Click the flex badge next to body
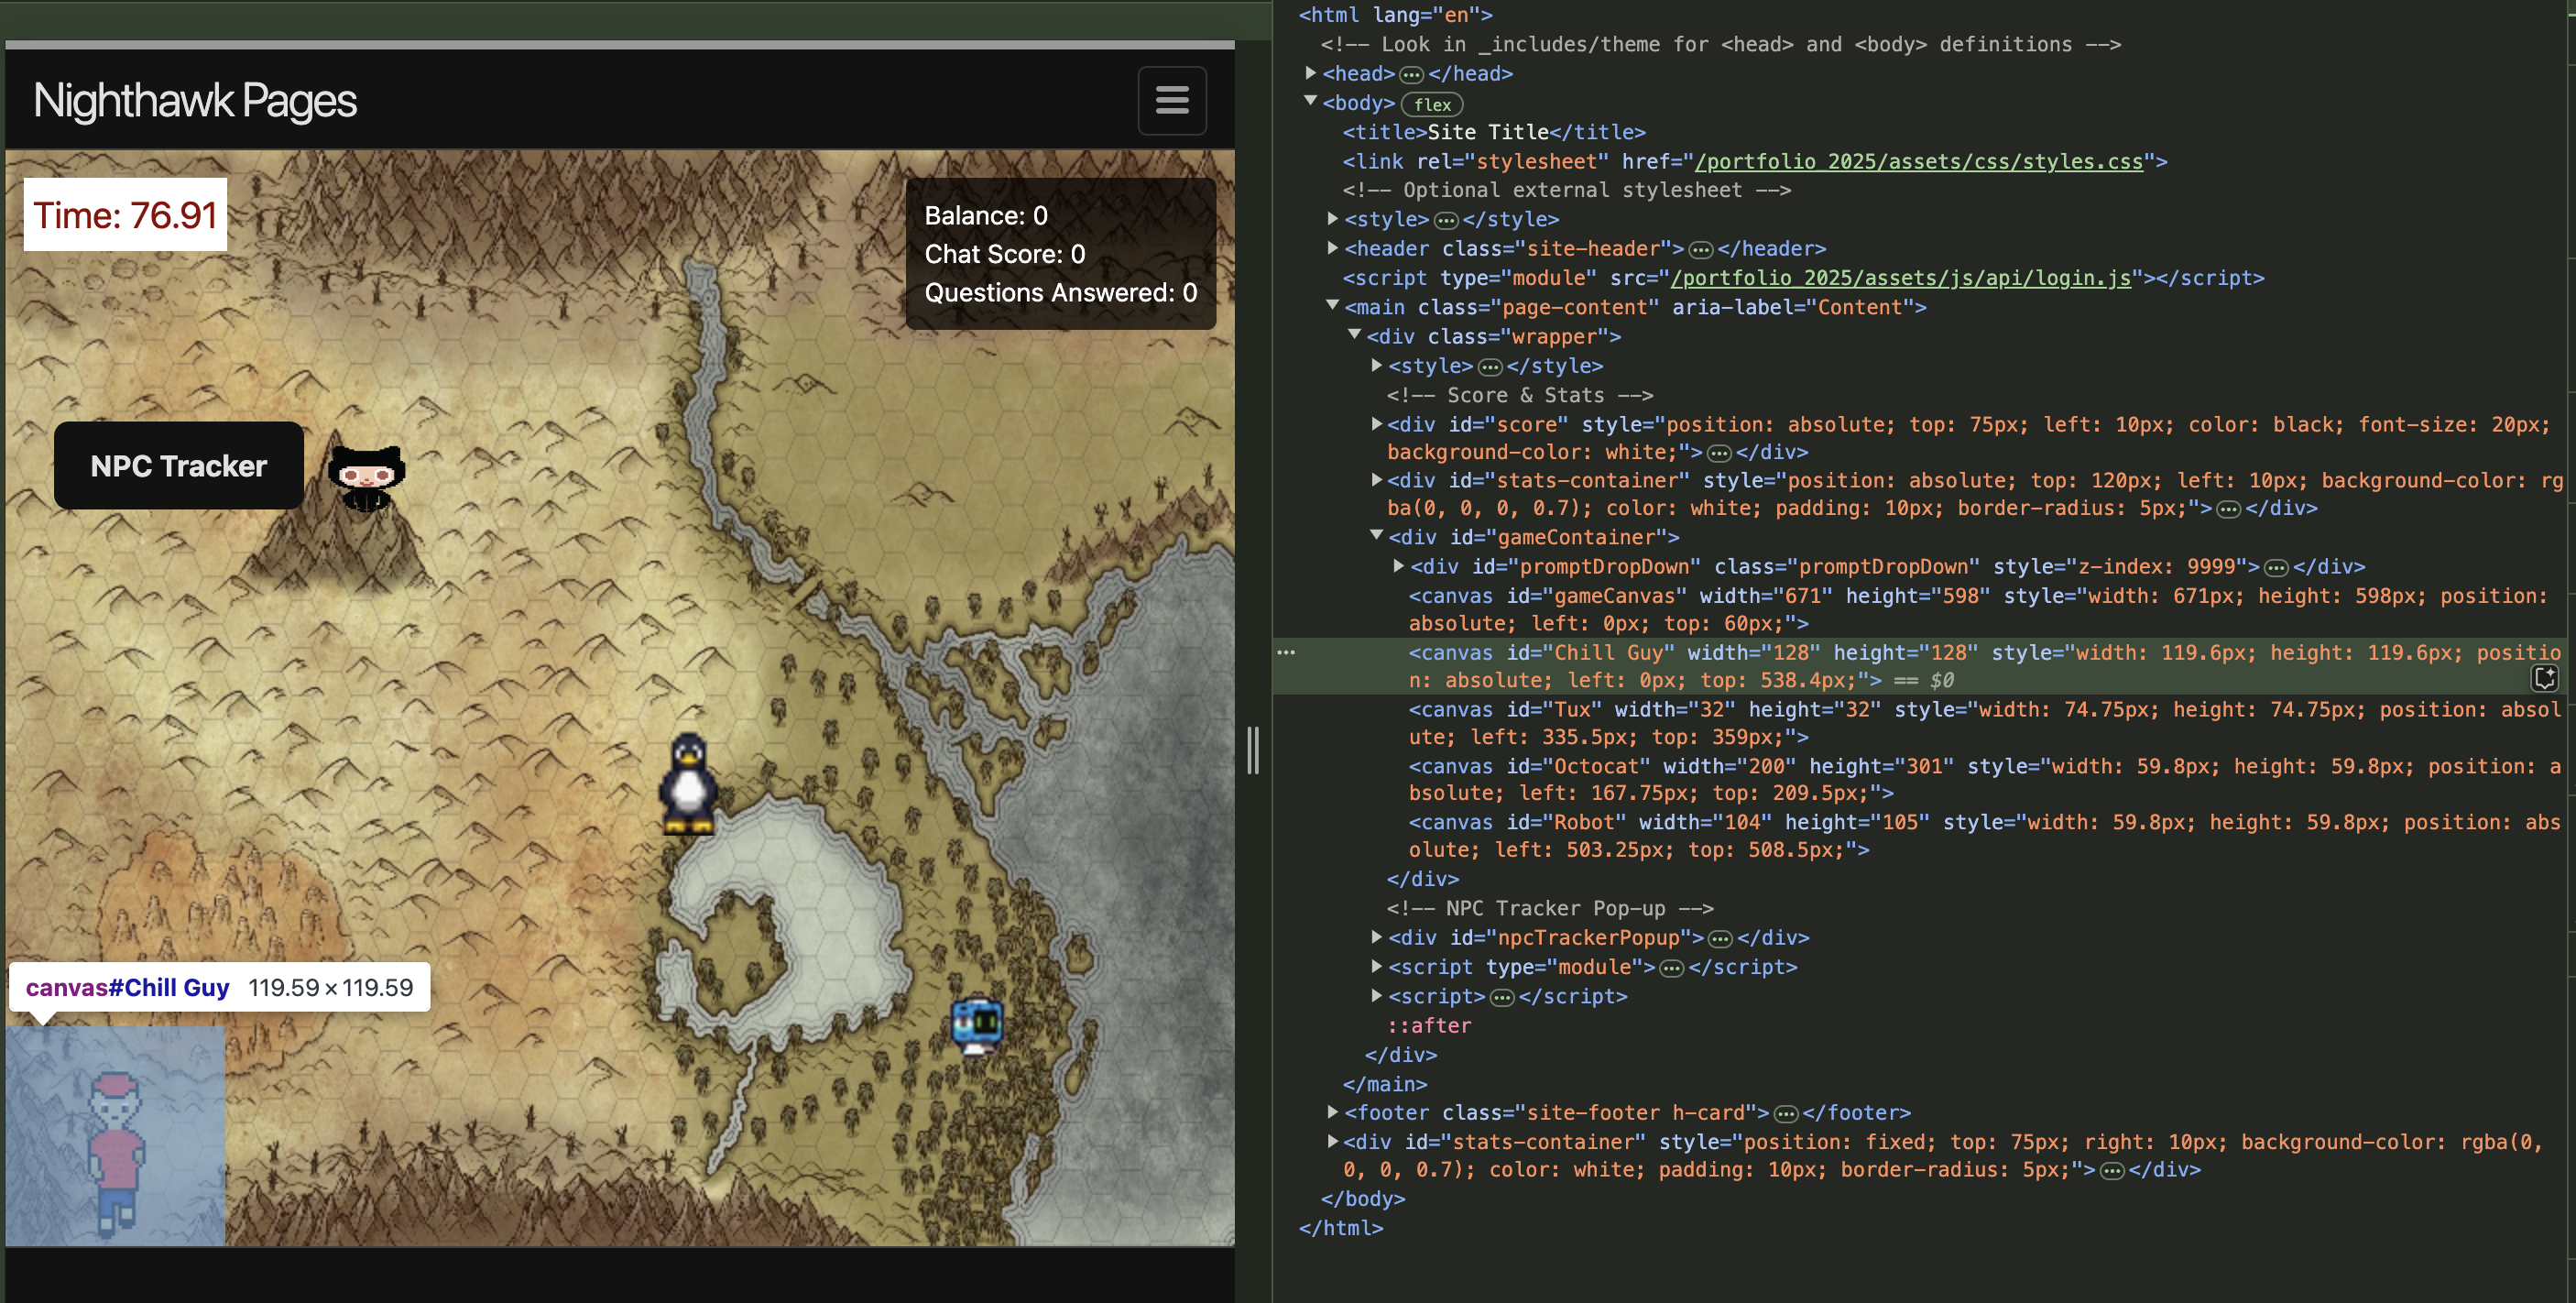The image size is (2576, 1303). 1431,104
